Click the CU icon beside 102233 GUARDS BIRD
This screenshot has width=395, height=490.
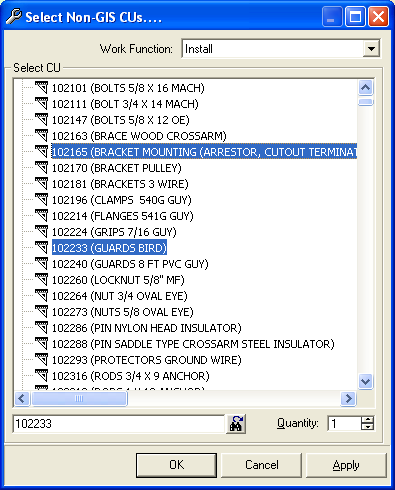click(x=42, y=248)
